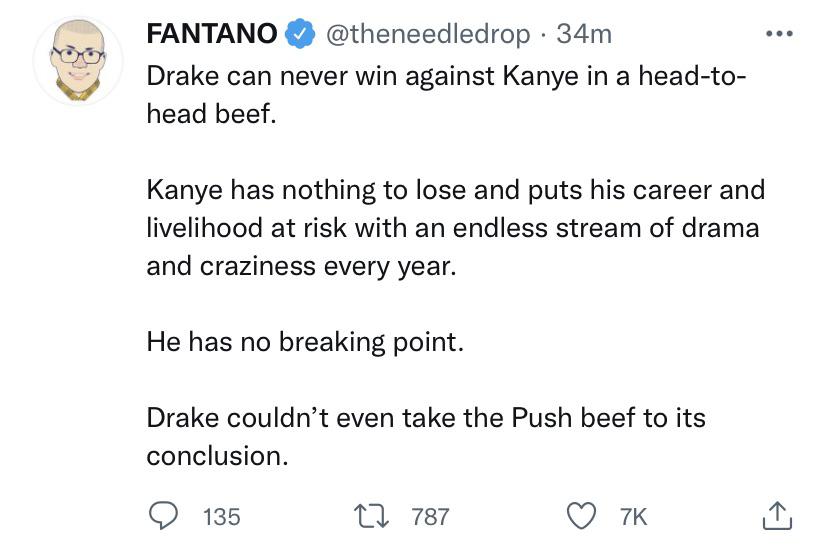
Task: Click the 787 retweets count
Action: [x=431, y=517]
